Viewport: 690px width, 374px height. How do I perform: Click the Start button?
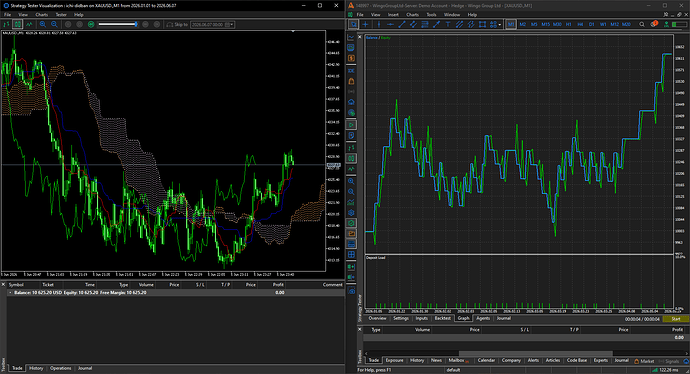[x=676, y=319]
